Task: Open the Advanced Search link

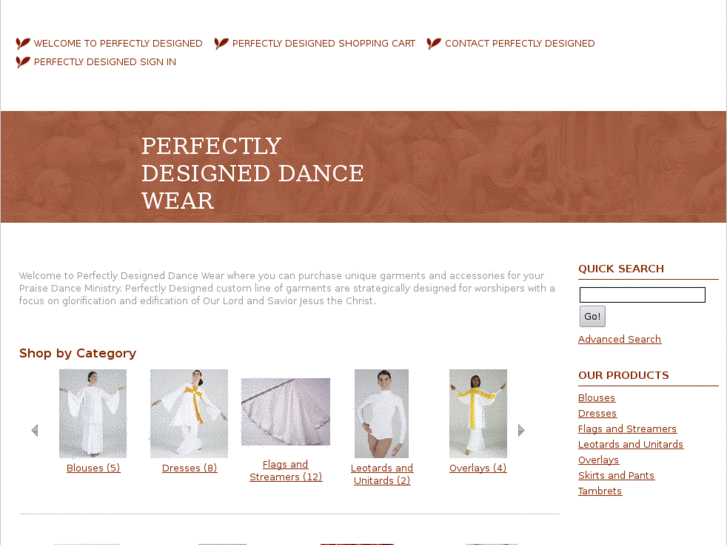Action: [619, 339]
